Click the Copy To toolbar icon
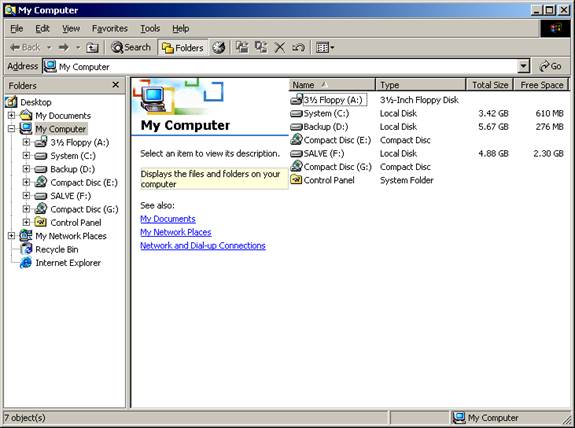Image resolution: width=575 pixels, height=428 pixels. coord(261,47)
